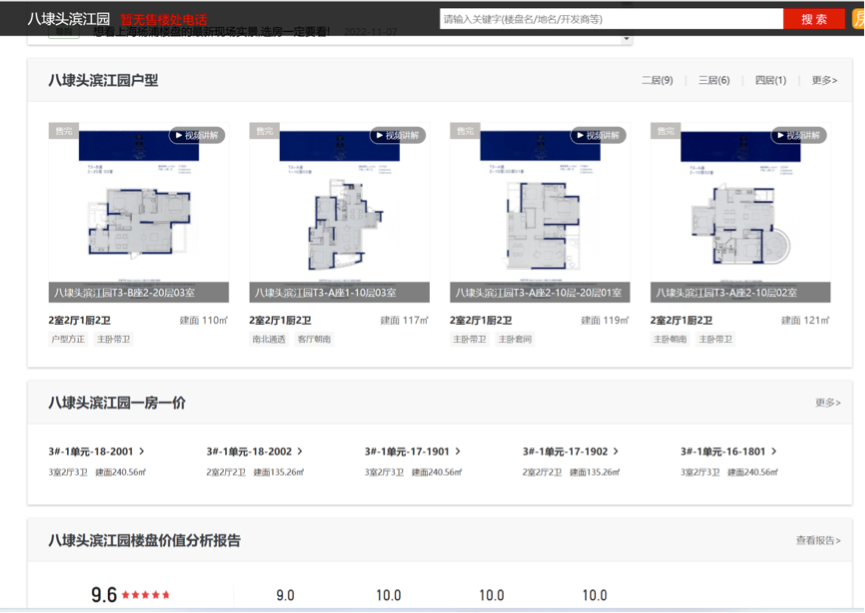
Task: Play video explanation for the 110㎡ floor plan
Action: click(x=197, y=135)
